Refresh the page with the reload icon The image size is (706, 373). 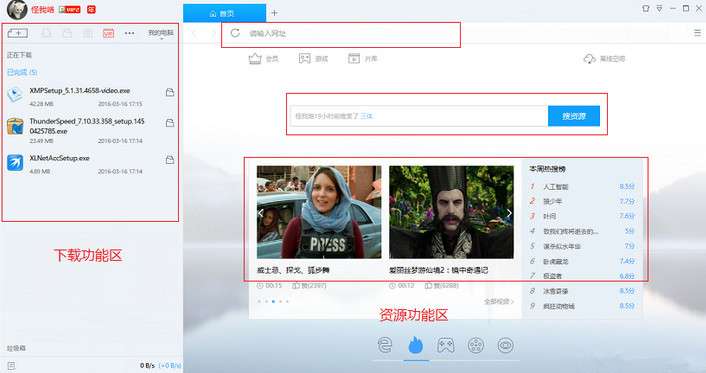click(235, 33)
